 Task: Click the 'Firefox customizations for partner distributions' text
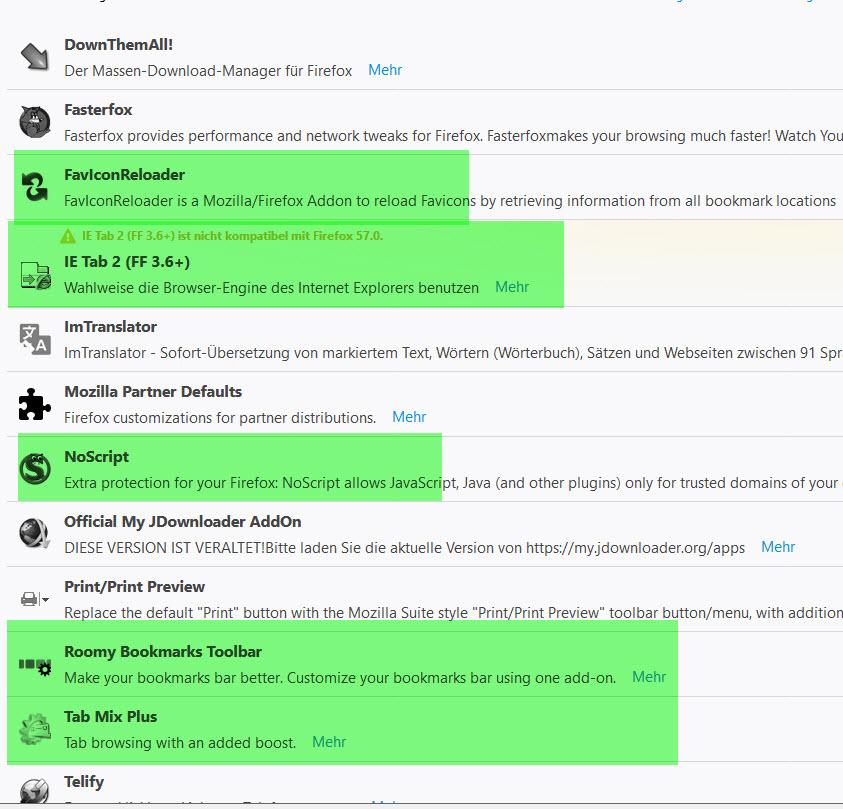pyautogui.click(x=220, y=418)
